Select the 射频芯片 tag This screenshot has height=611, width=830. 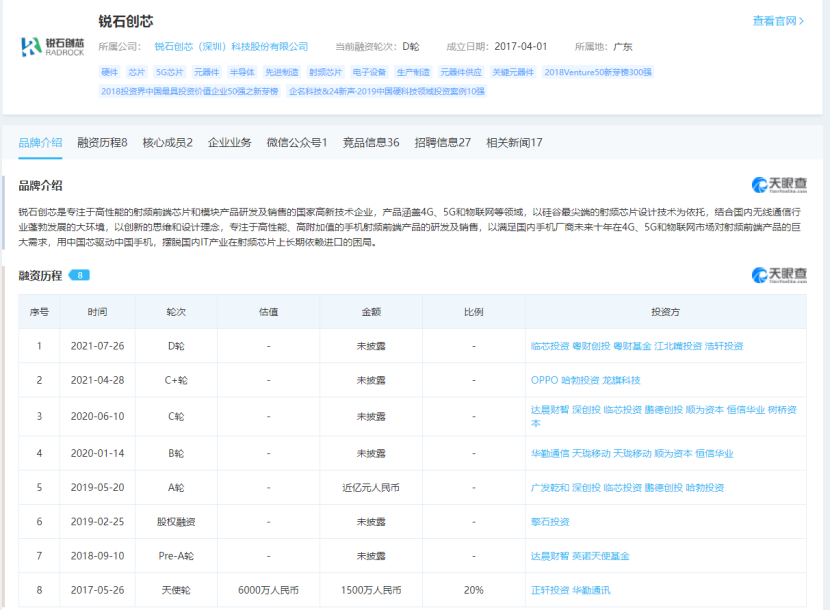[x=326, y=72]
